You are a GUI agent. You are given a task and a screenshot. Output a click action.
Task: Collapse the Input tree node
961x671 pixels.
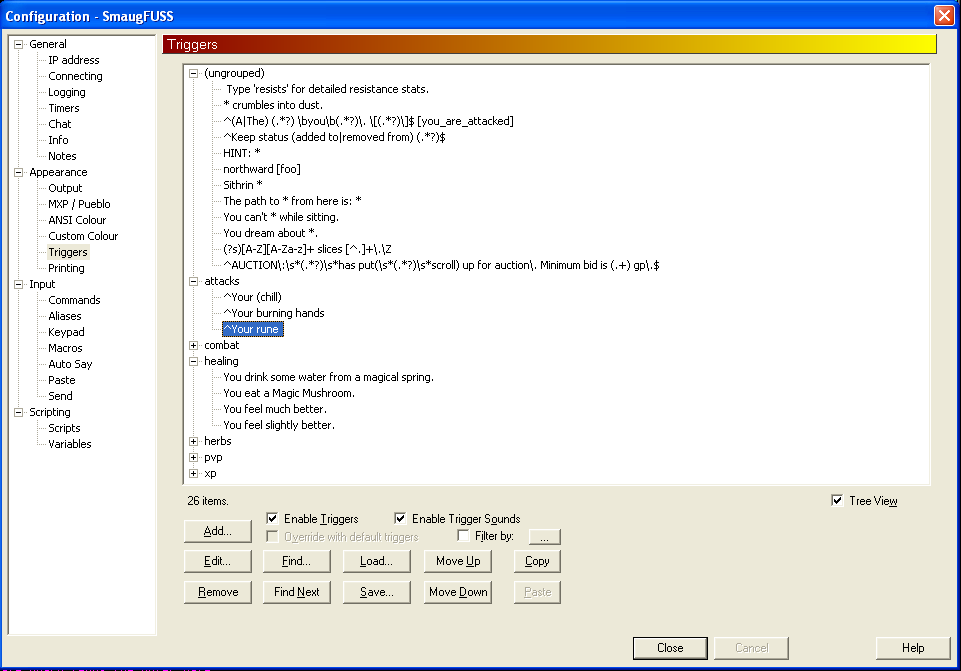point(18,284)
